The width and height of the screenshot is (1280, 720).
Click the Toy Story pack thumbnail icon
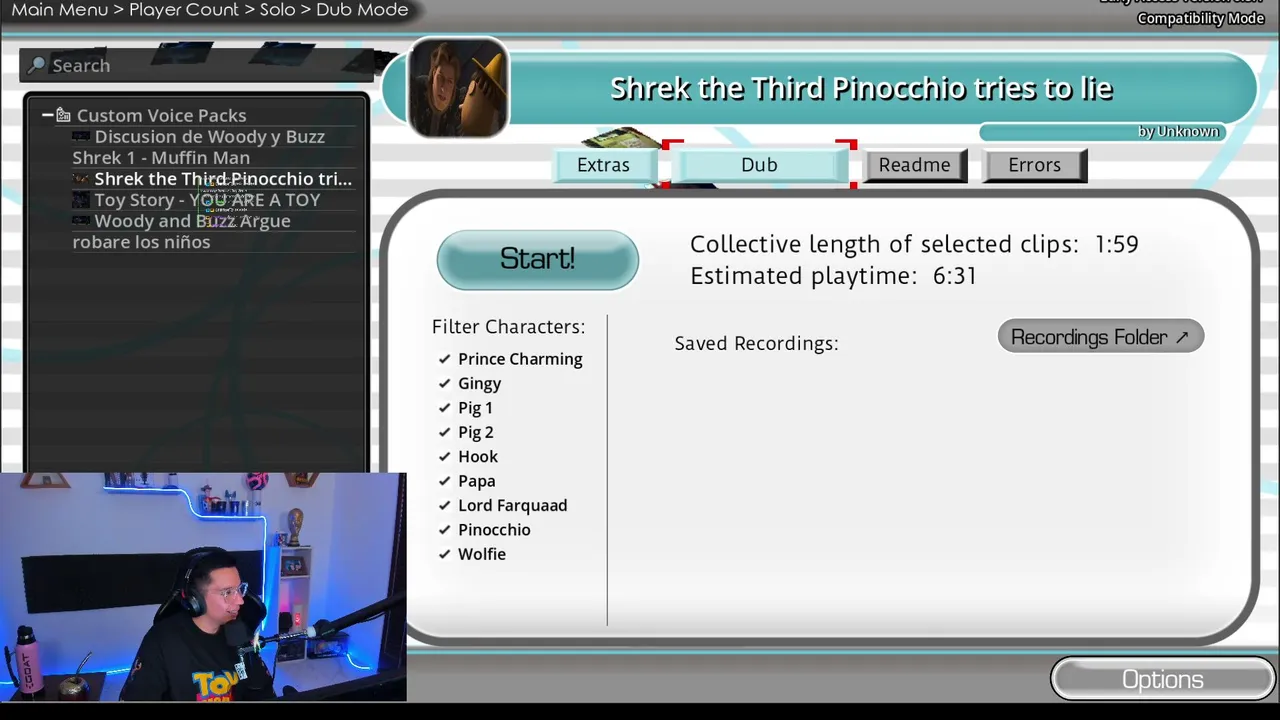click(x=81, y=200)
